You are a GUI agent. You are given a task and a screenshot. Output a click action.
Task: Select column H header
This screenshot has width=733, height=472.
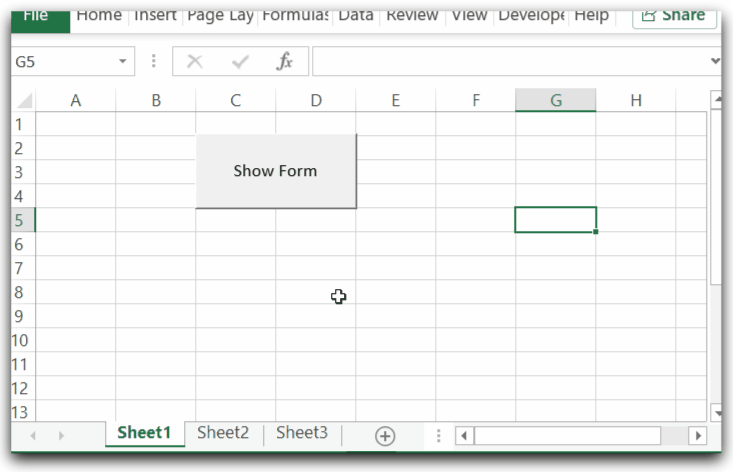click(x=636, y=100)
